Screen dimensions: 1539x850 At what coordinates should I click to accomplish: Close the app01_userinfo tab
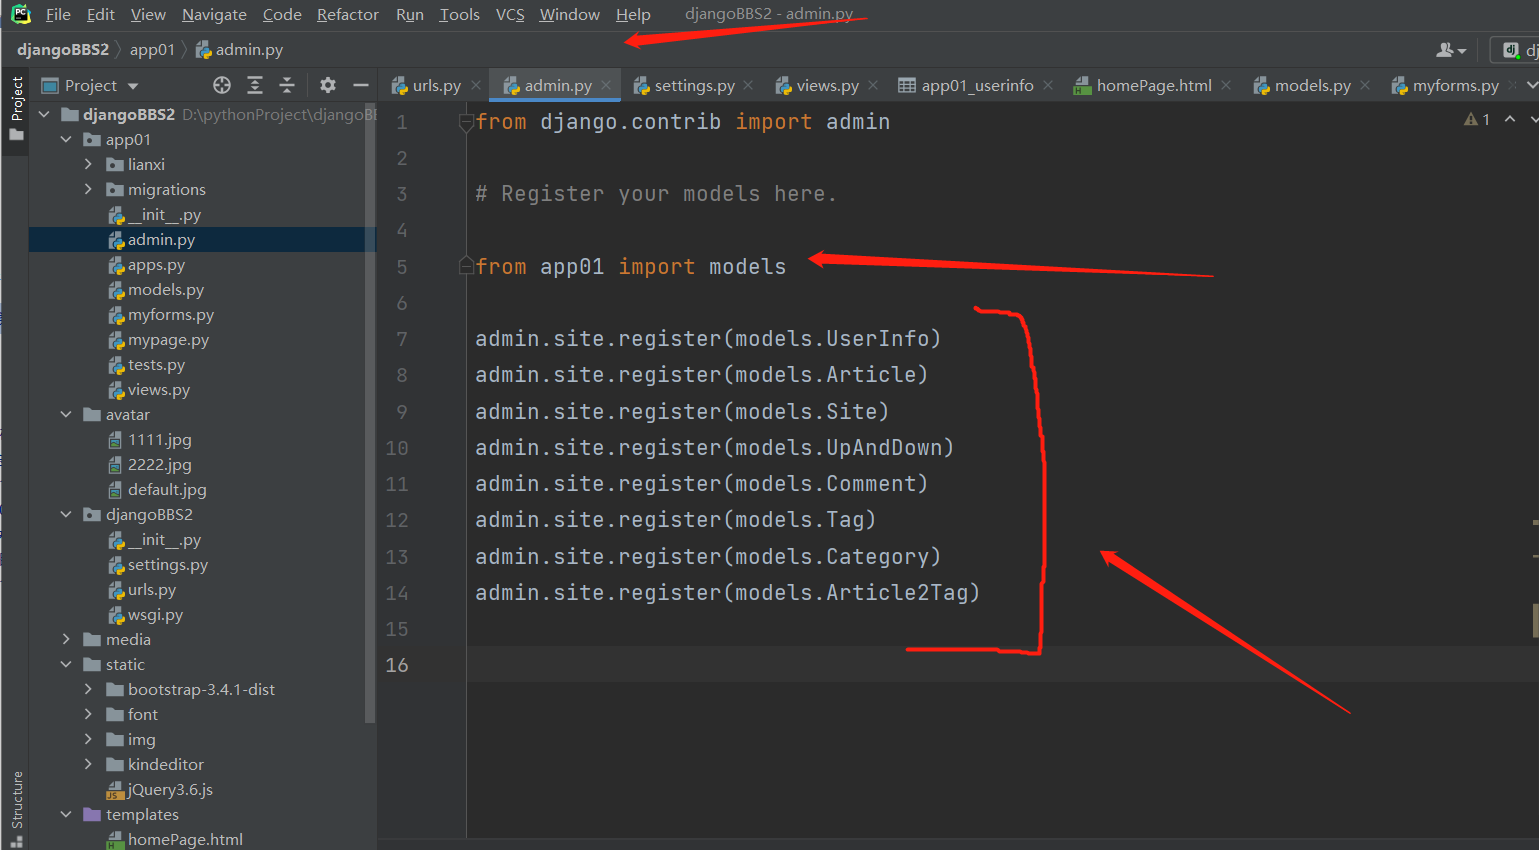(x=1048, y=85)
